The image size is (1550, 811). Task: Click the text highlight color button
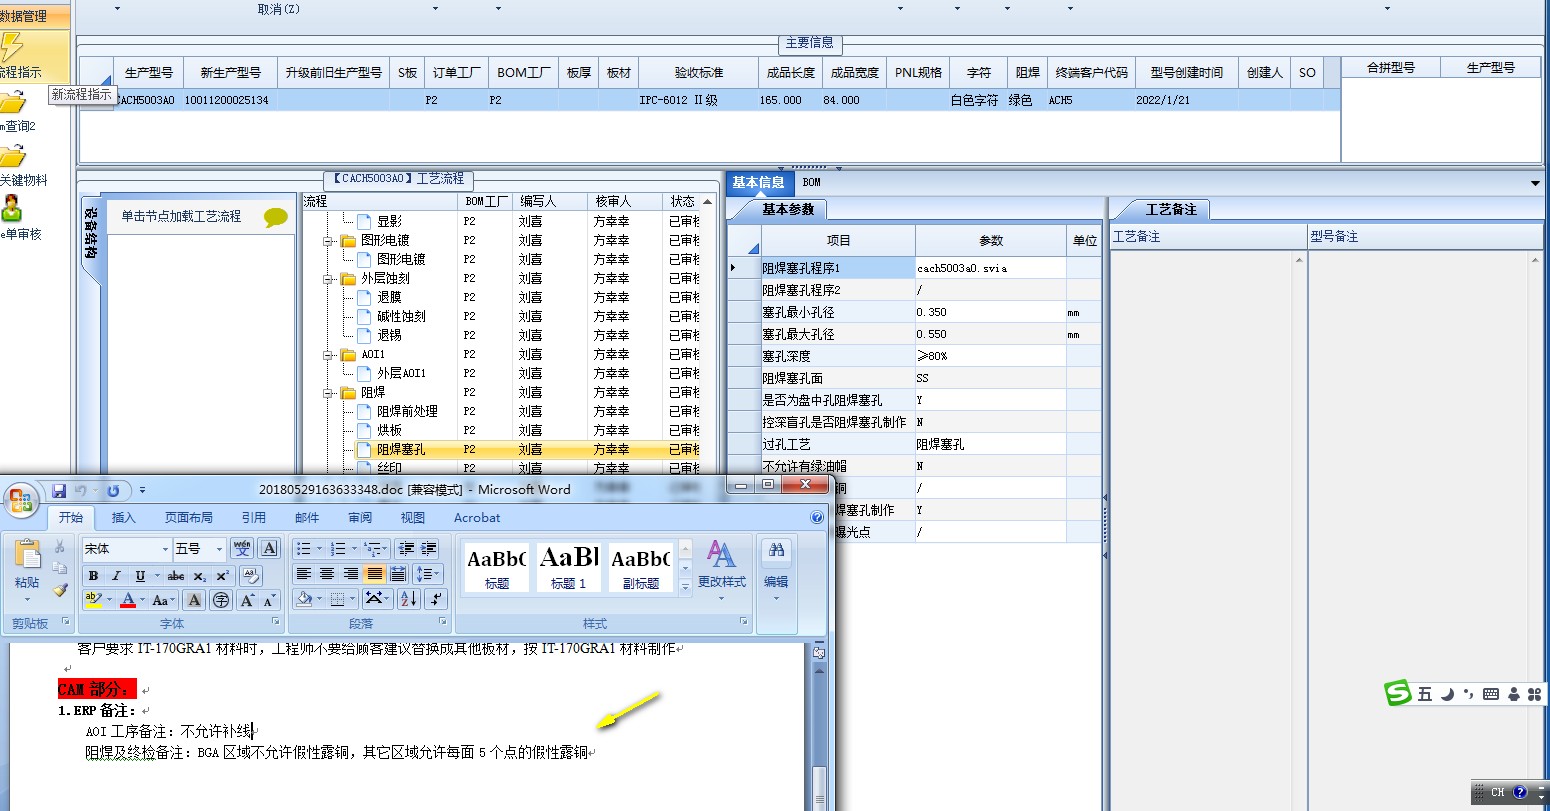click(x=93, y=600)
